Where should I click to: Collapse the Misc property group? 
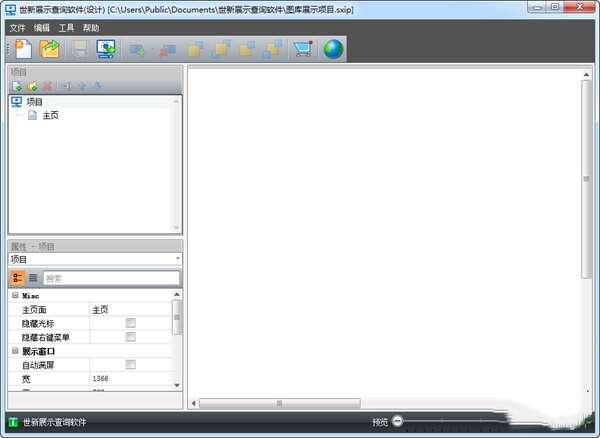point(15,296)
